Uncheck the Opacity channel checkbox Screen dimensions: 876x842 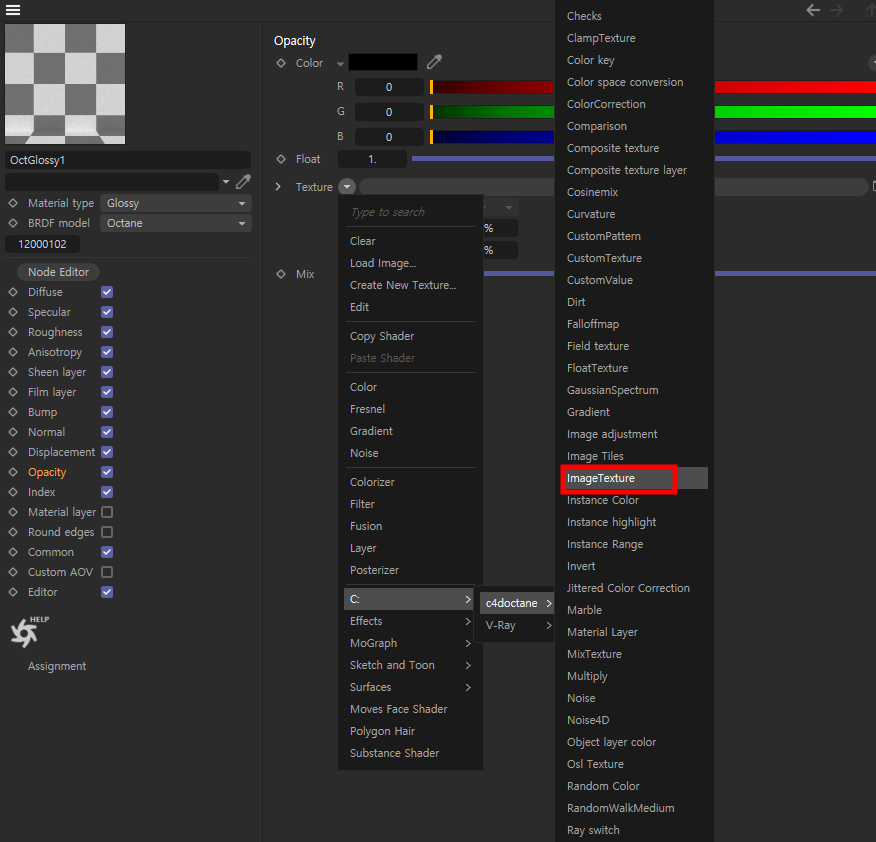tap(107, 472)
